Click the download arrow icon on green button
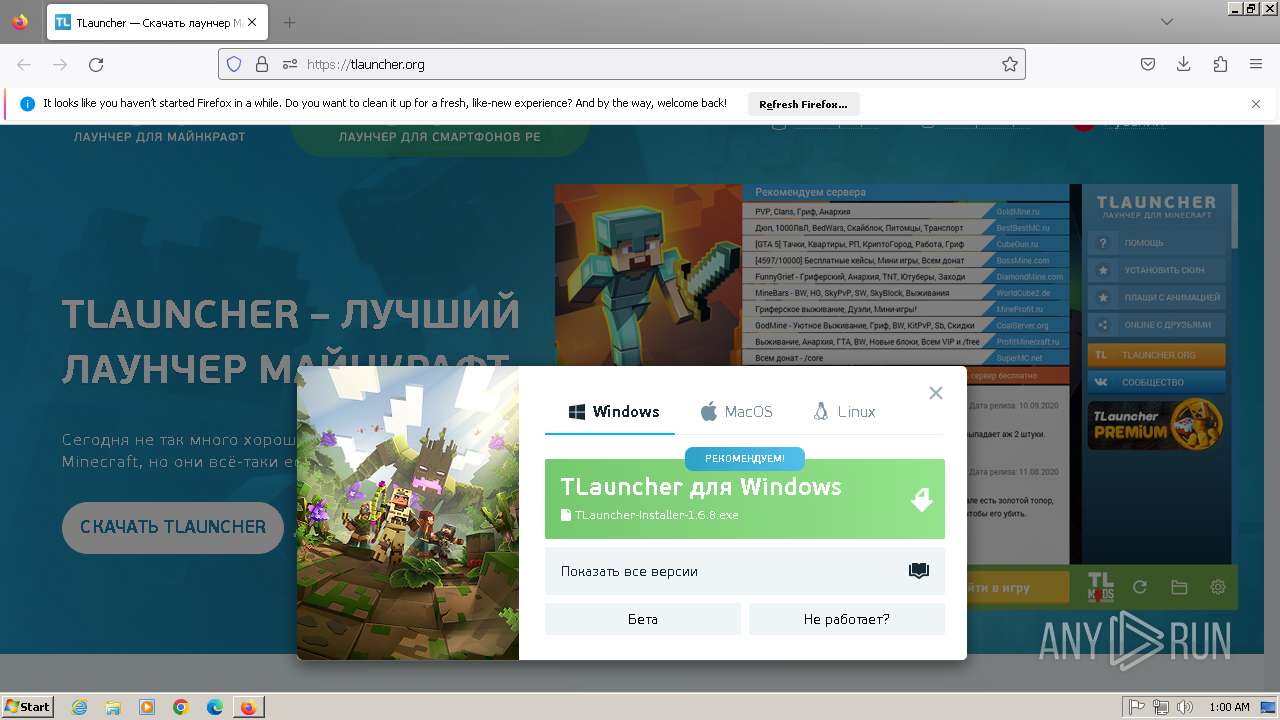 click(922, 499)
